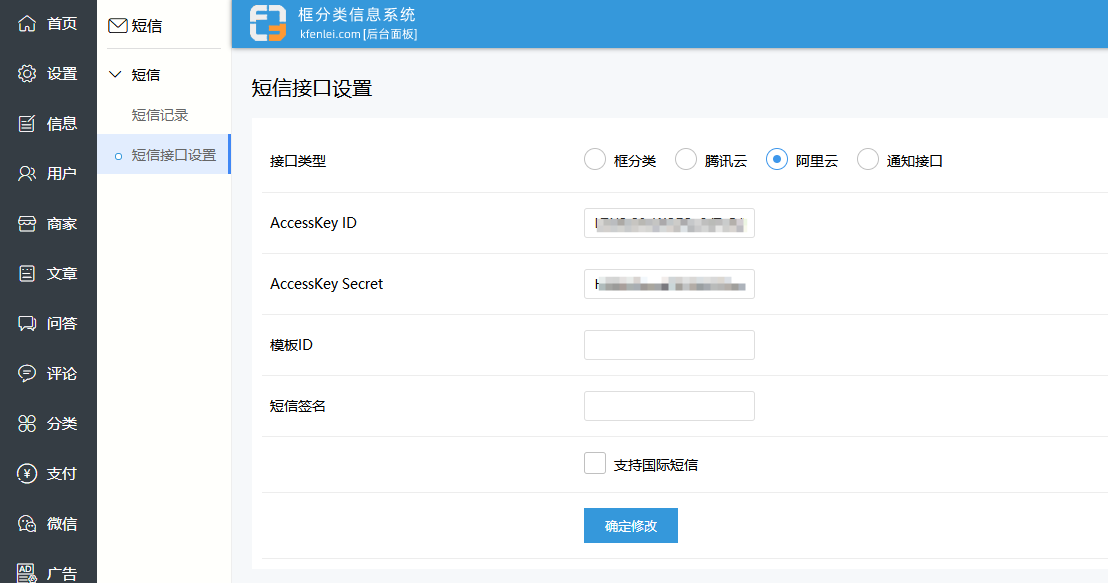Open Articles (文章) document icon
The width and height of the screenshot is (1108, 583).
(x=27, y=273)
